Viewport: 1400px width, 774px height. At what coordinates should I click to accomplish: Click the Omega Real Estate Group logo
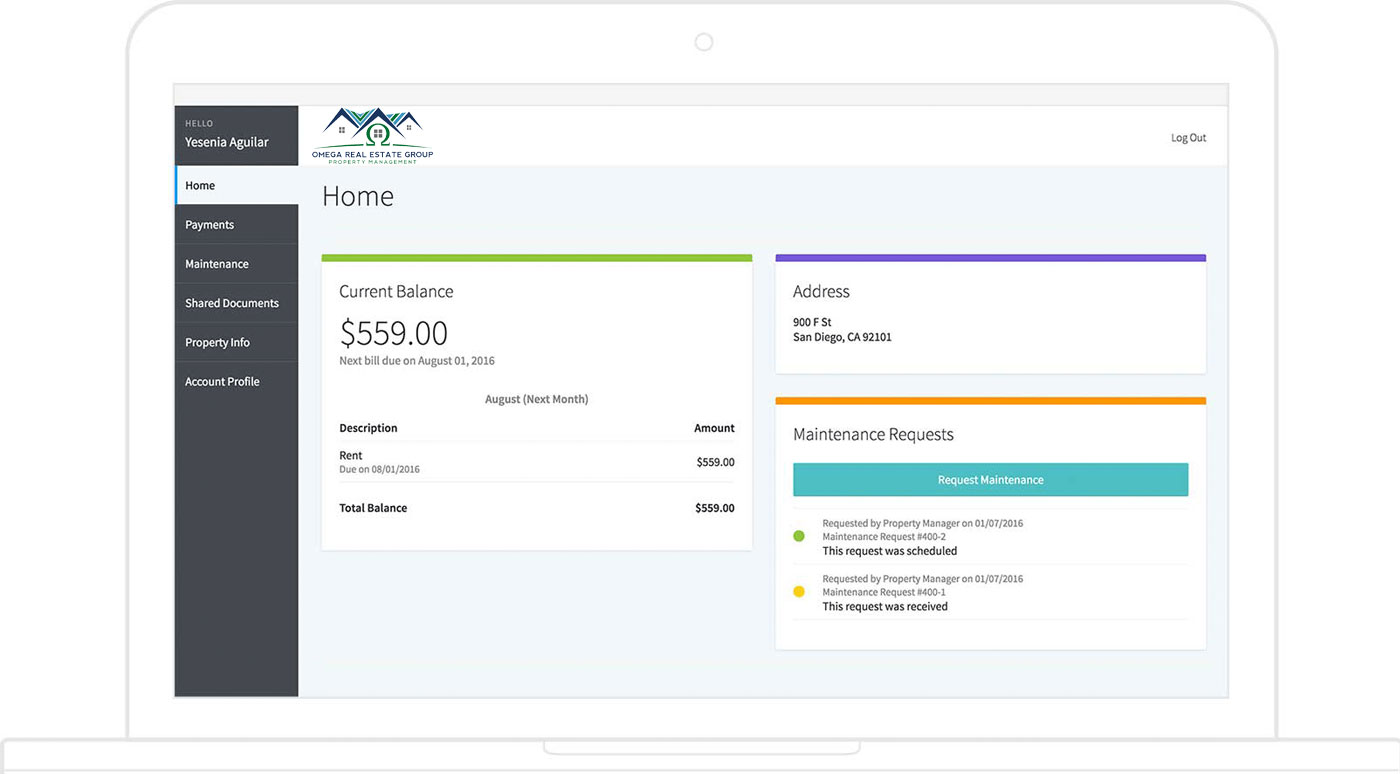tap(372, 136)
